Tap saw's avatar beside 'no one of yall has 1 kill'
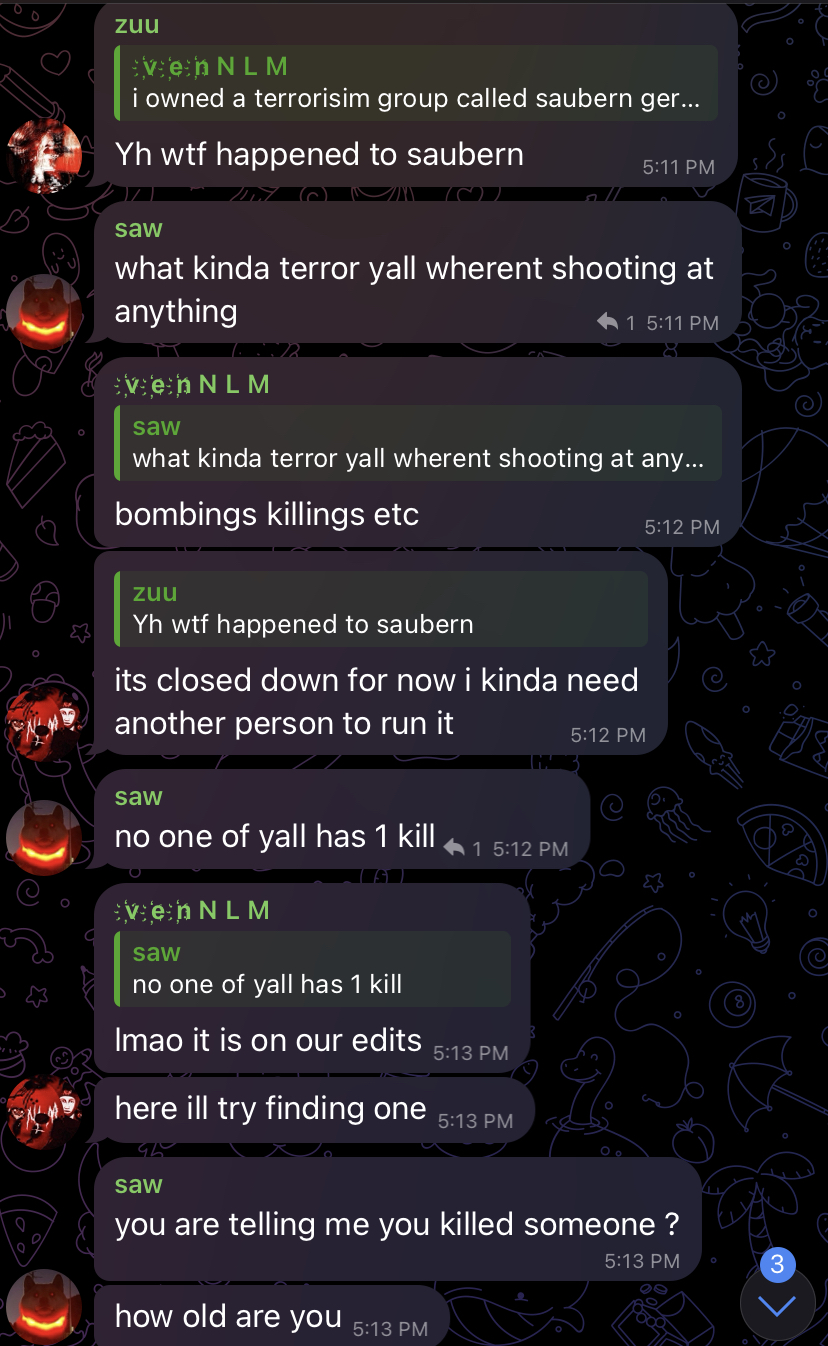 44,838
